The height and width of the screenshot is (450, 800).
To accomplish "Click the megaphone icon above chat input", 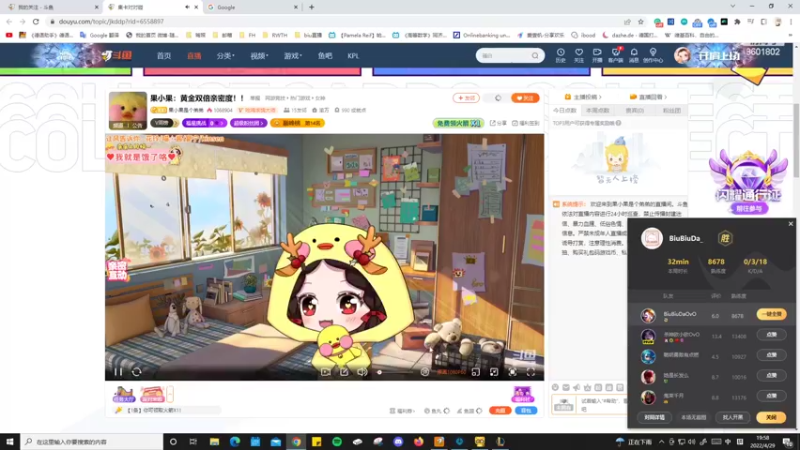I will (x=577, y=388).
